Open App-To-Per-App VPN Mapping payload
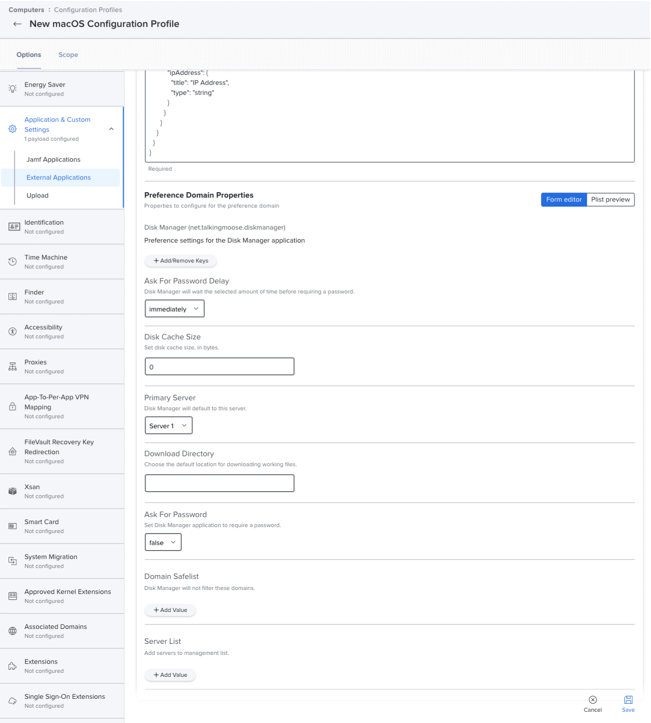The height and width of the screenshot is (723, 651). 62,406
